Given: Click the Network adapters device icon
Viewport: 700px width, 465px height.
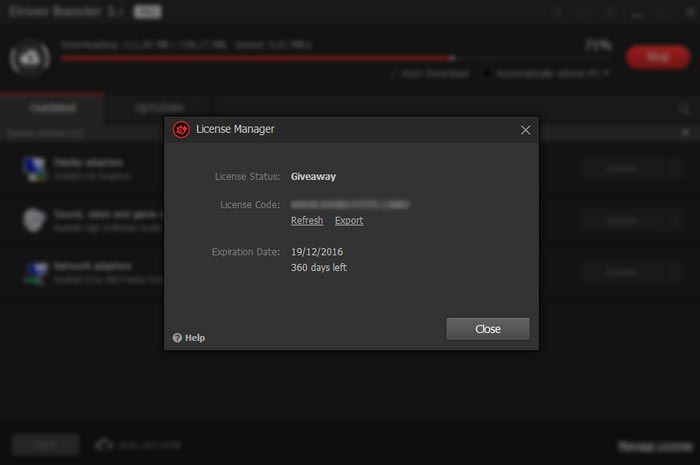Looking at the screenshot, I should (x=33, y=272).
